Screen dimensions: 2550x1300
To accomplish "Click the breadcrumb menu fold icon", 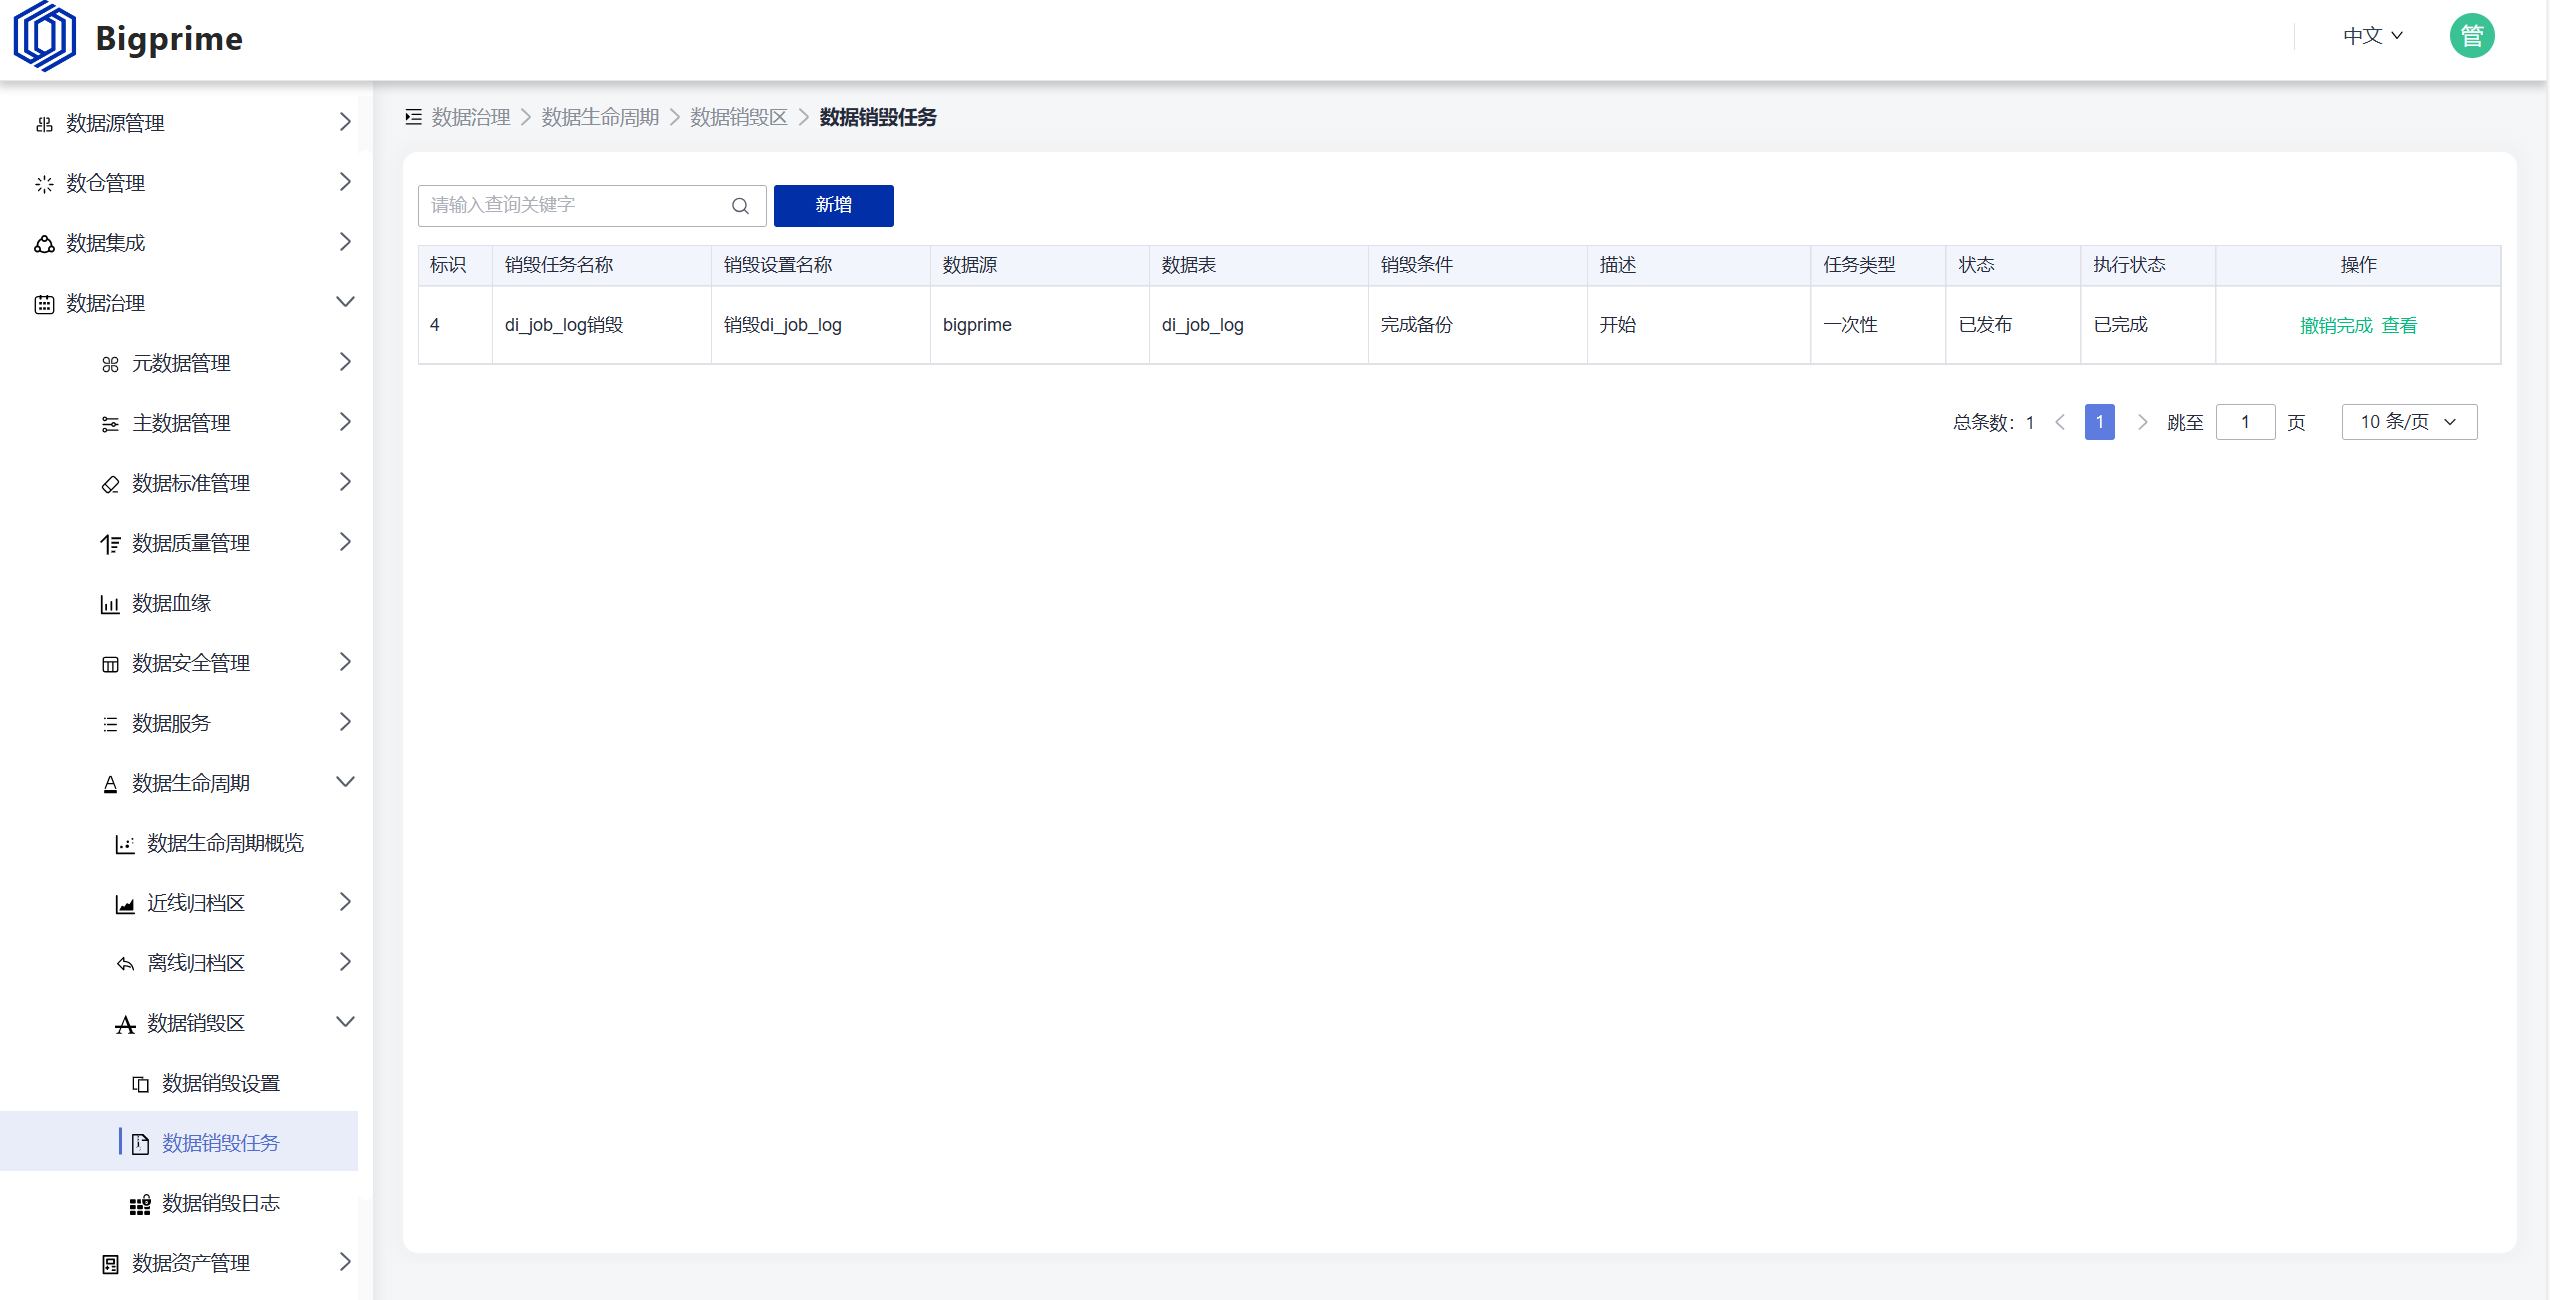I will point(413,117).
